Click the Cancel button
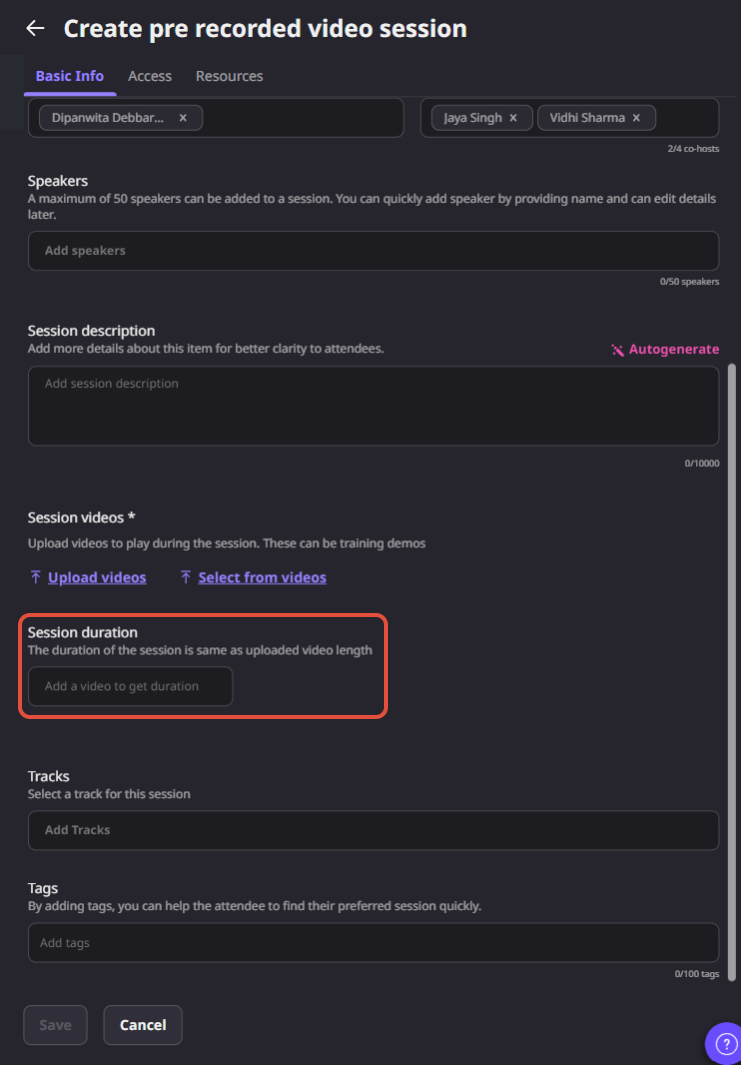Image resolution: width=741 pixels, height=1065 pixels. 143,1025
